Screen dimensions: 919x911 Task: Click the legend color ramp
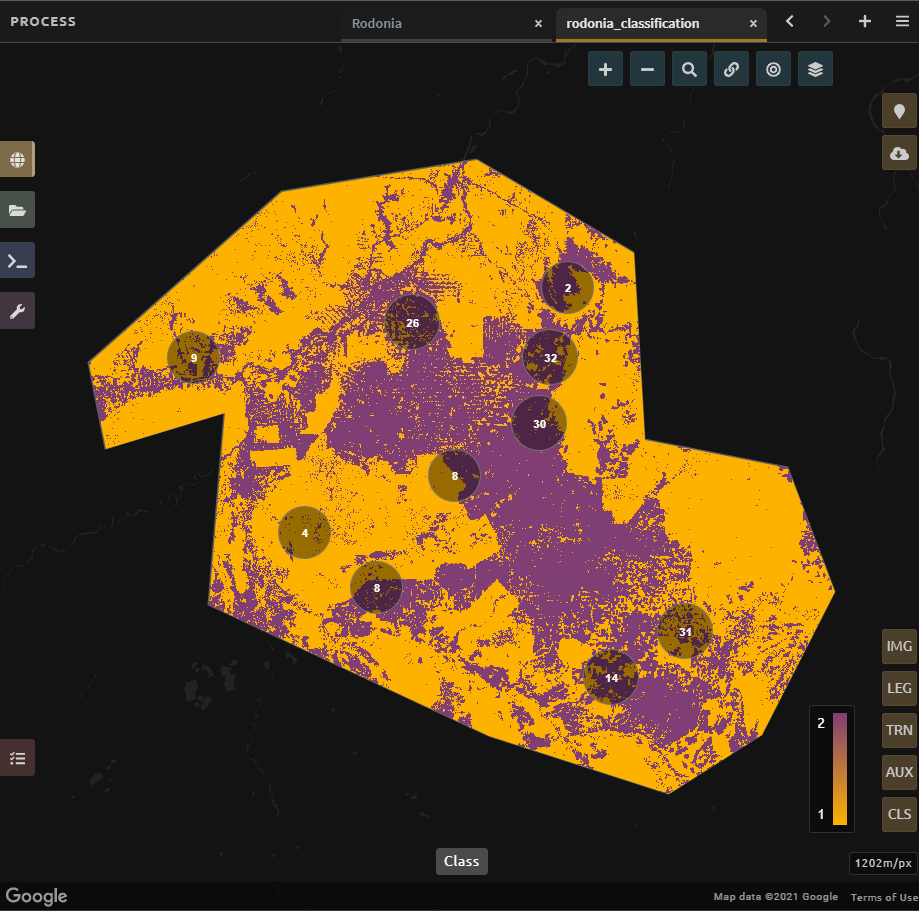point(840,770)
